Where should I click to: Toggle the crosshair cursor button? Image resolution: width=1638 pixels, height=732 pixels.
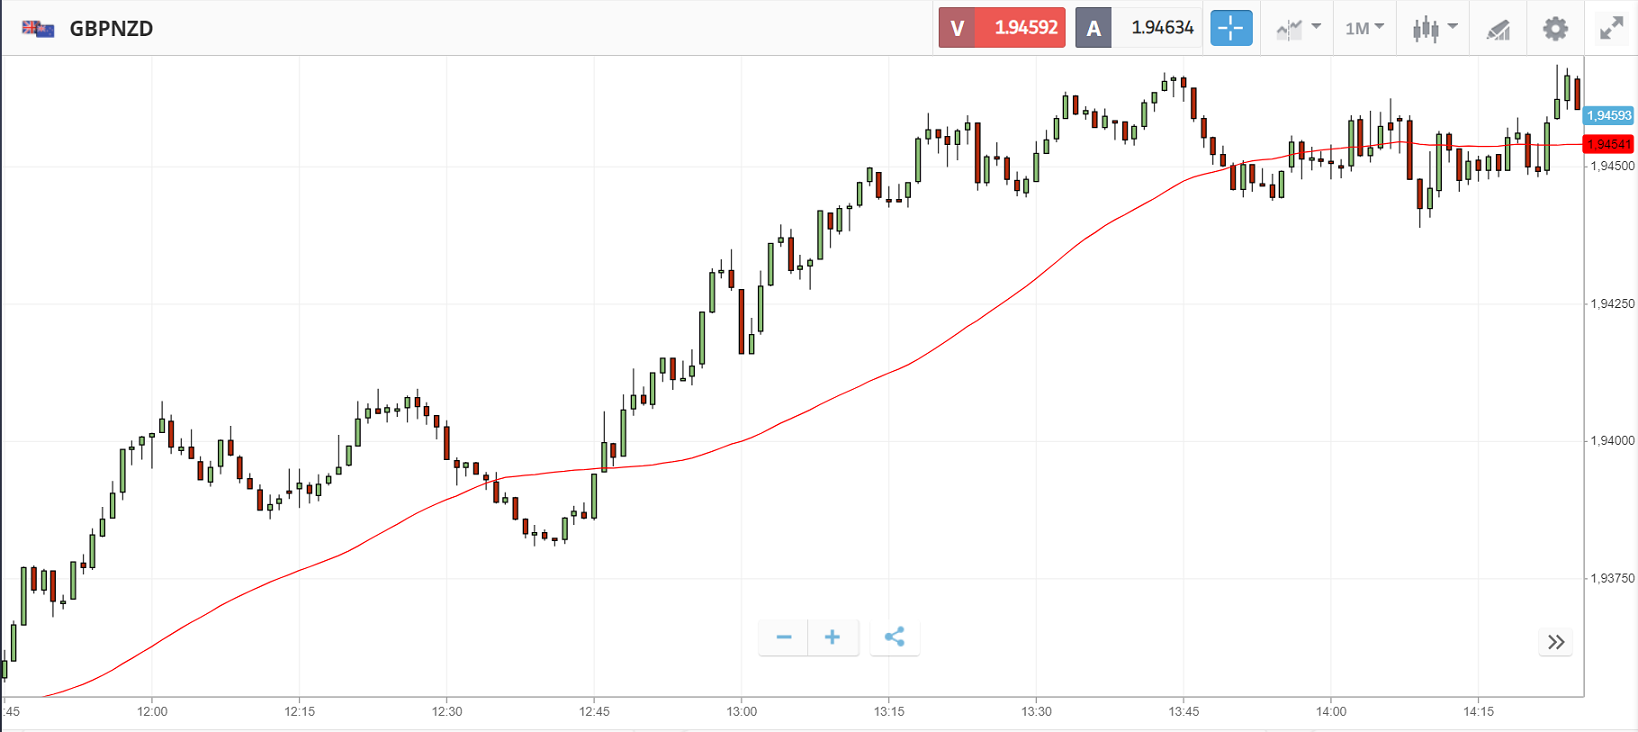coord(1231,28)
